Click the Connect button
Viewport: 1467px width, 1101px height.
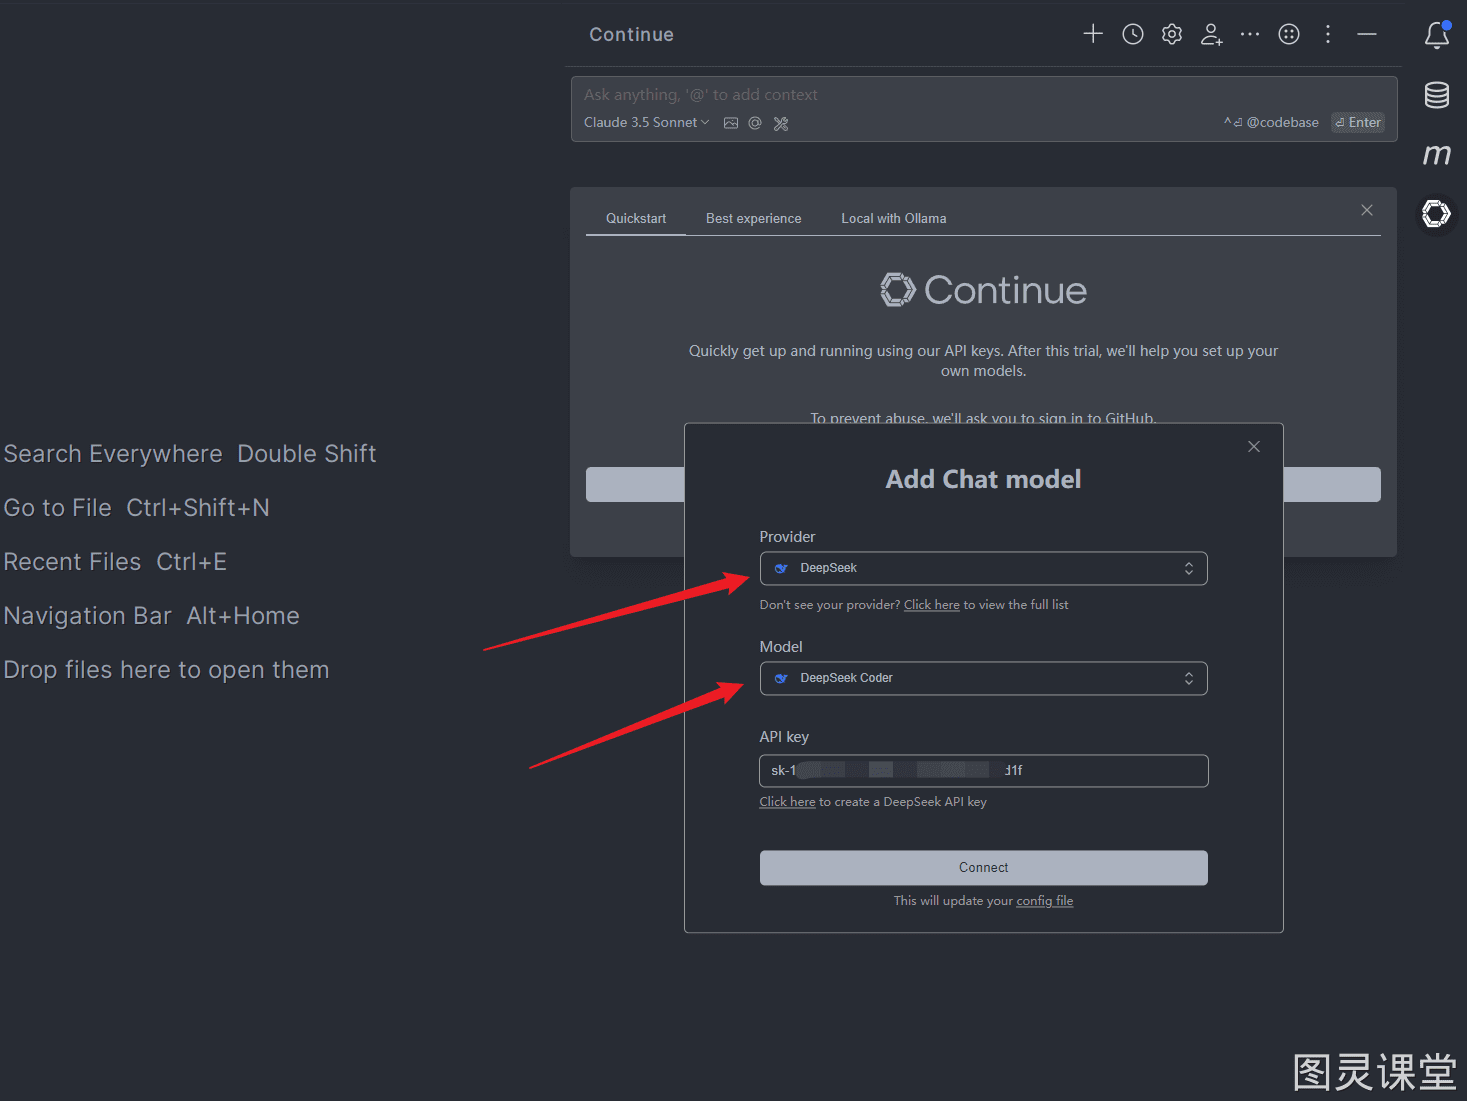(984, 868)
